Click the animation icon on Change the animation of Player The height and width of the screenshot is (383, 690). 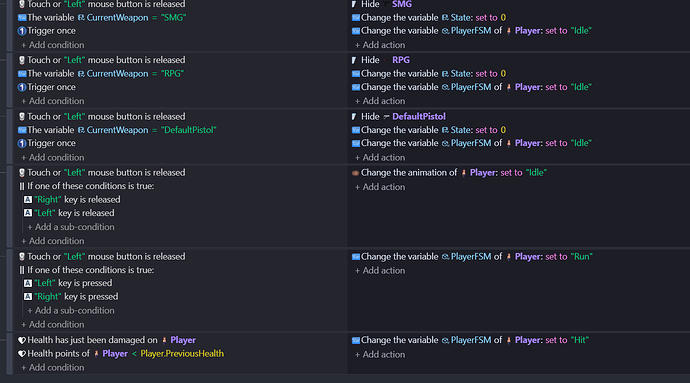pos(356,173)
